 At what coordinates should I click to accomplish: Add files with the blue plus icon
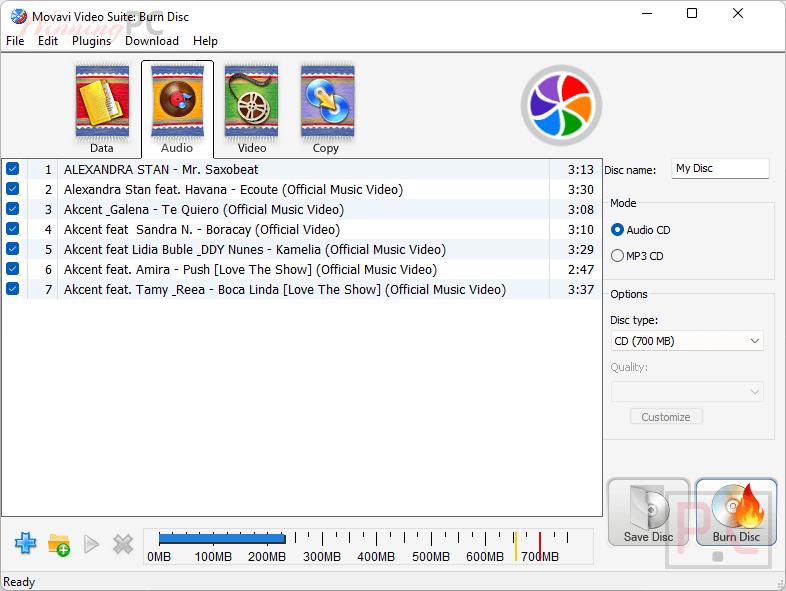pos(26,543)
